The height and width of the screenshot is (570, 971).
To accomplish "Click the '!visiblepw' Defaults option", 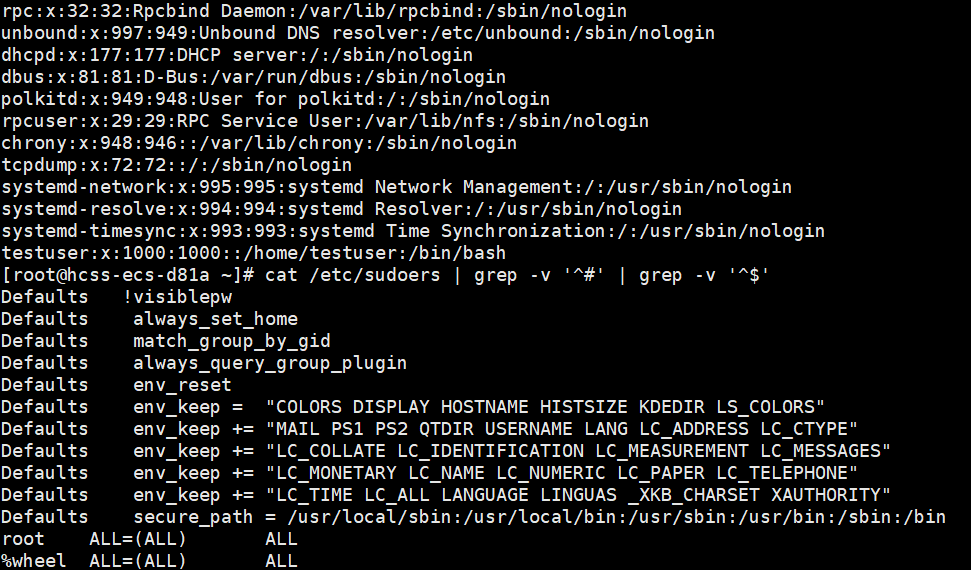I will pos(176,297).
